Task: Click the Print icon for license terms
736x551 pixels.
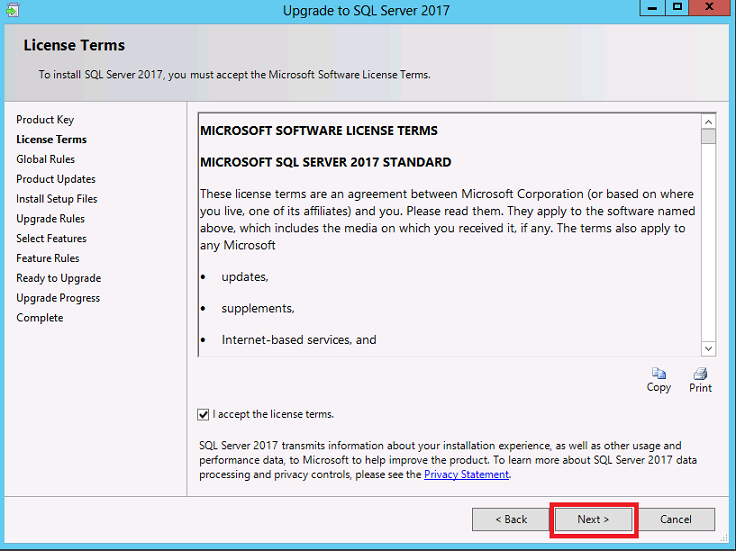Action: [x=700, y=374]
